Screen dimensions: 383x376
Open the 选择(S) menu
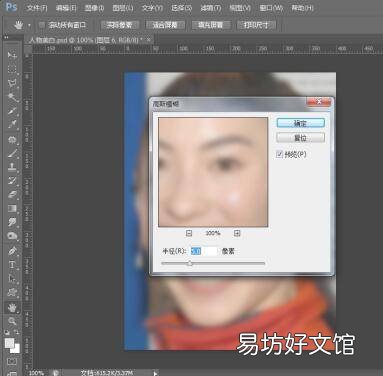click(181, 8)
